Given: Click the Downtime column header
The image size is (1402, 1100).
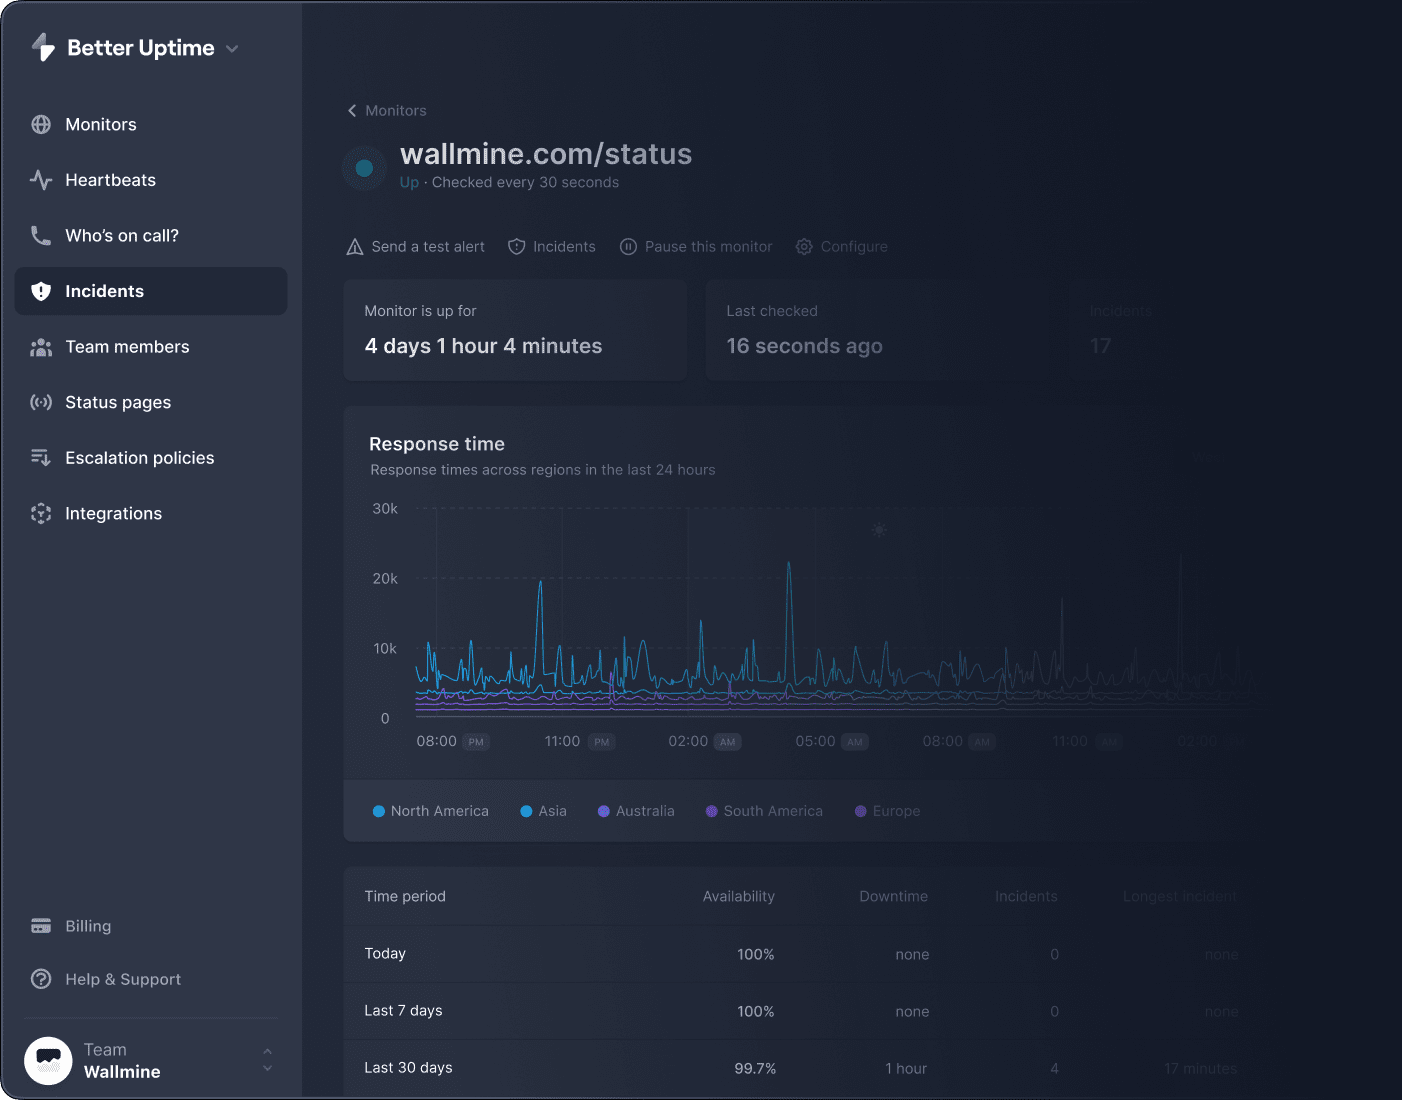Looking at the screenshot, I should [x=894, y=896].
